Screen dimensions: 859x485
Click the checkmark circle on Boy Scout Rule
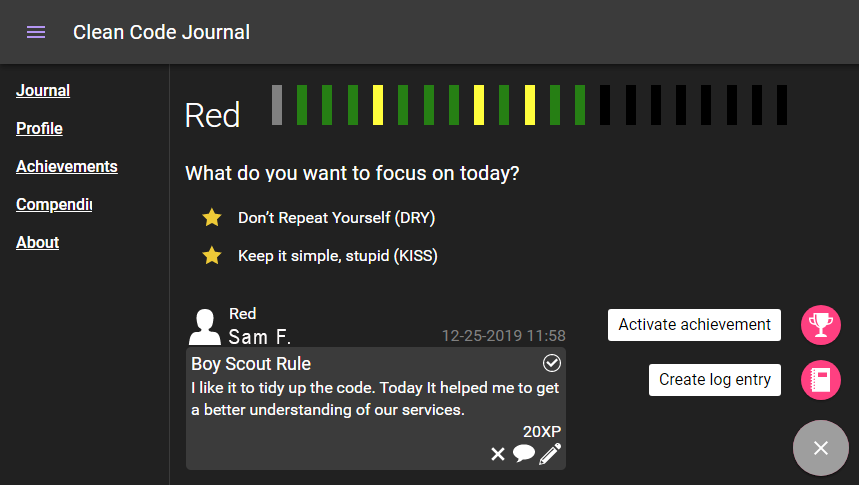point(552,363)
